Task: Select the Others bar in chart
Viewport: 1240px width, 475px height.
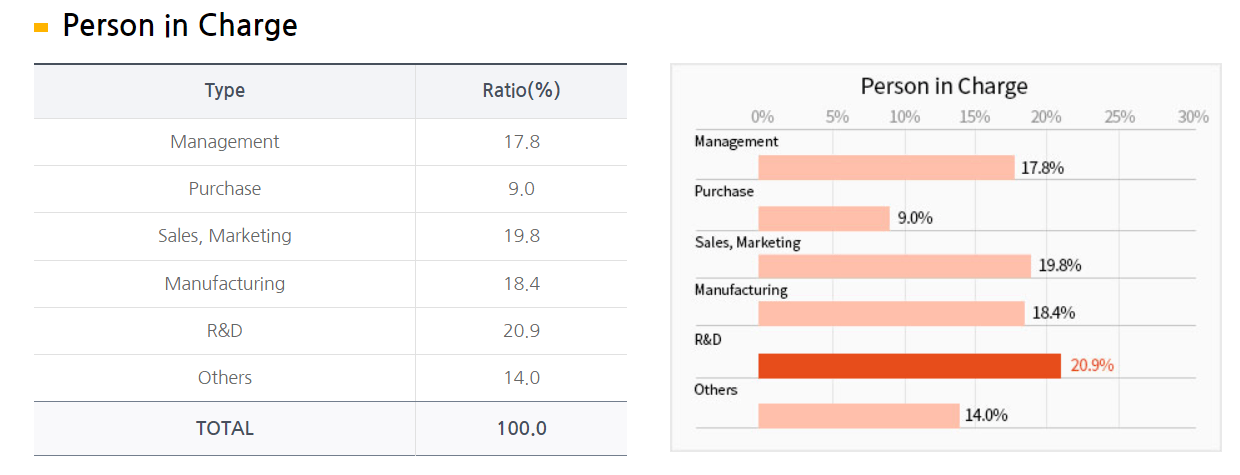Action: [x=858, y=415]
